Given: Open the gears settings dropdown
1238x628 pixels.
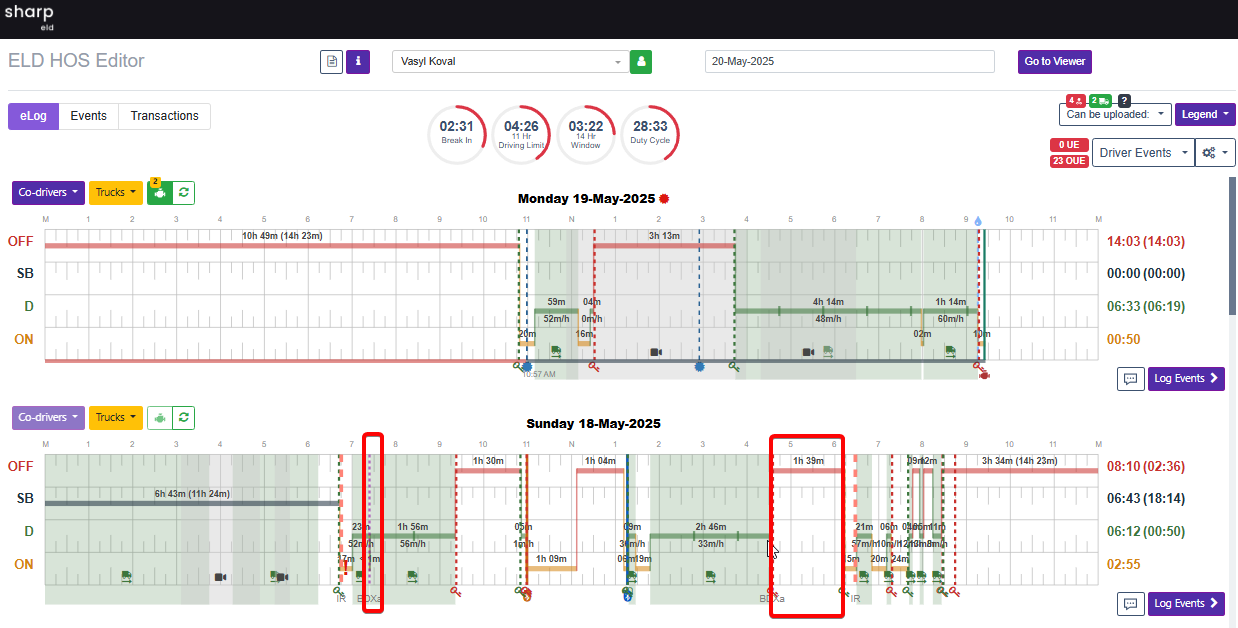Looking at the screenshot, I should point(1216,153).
